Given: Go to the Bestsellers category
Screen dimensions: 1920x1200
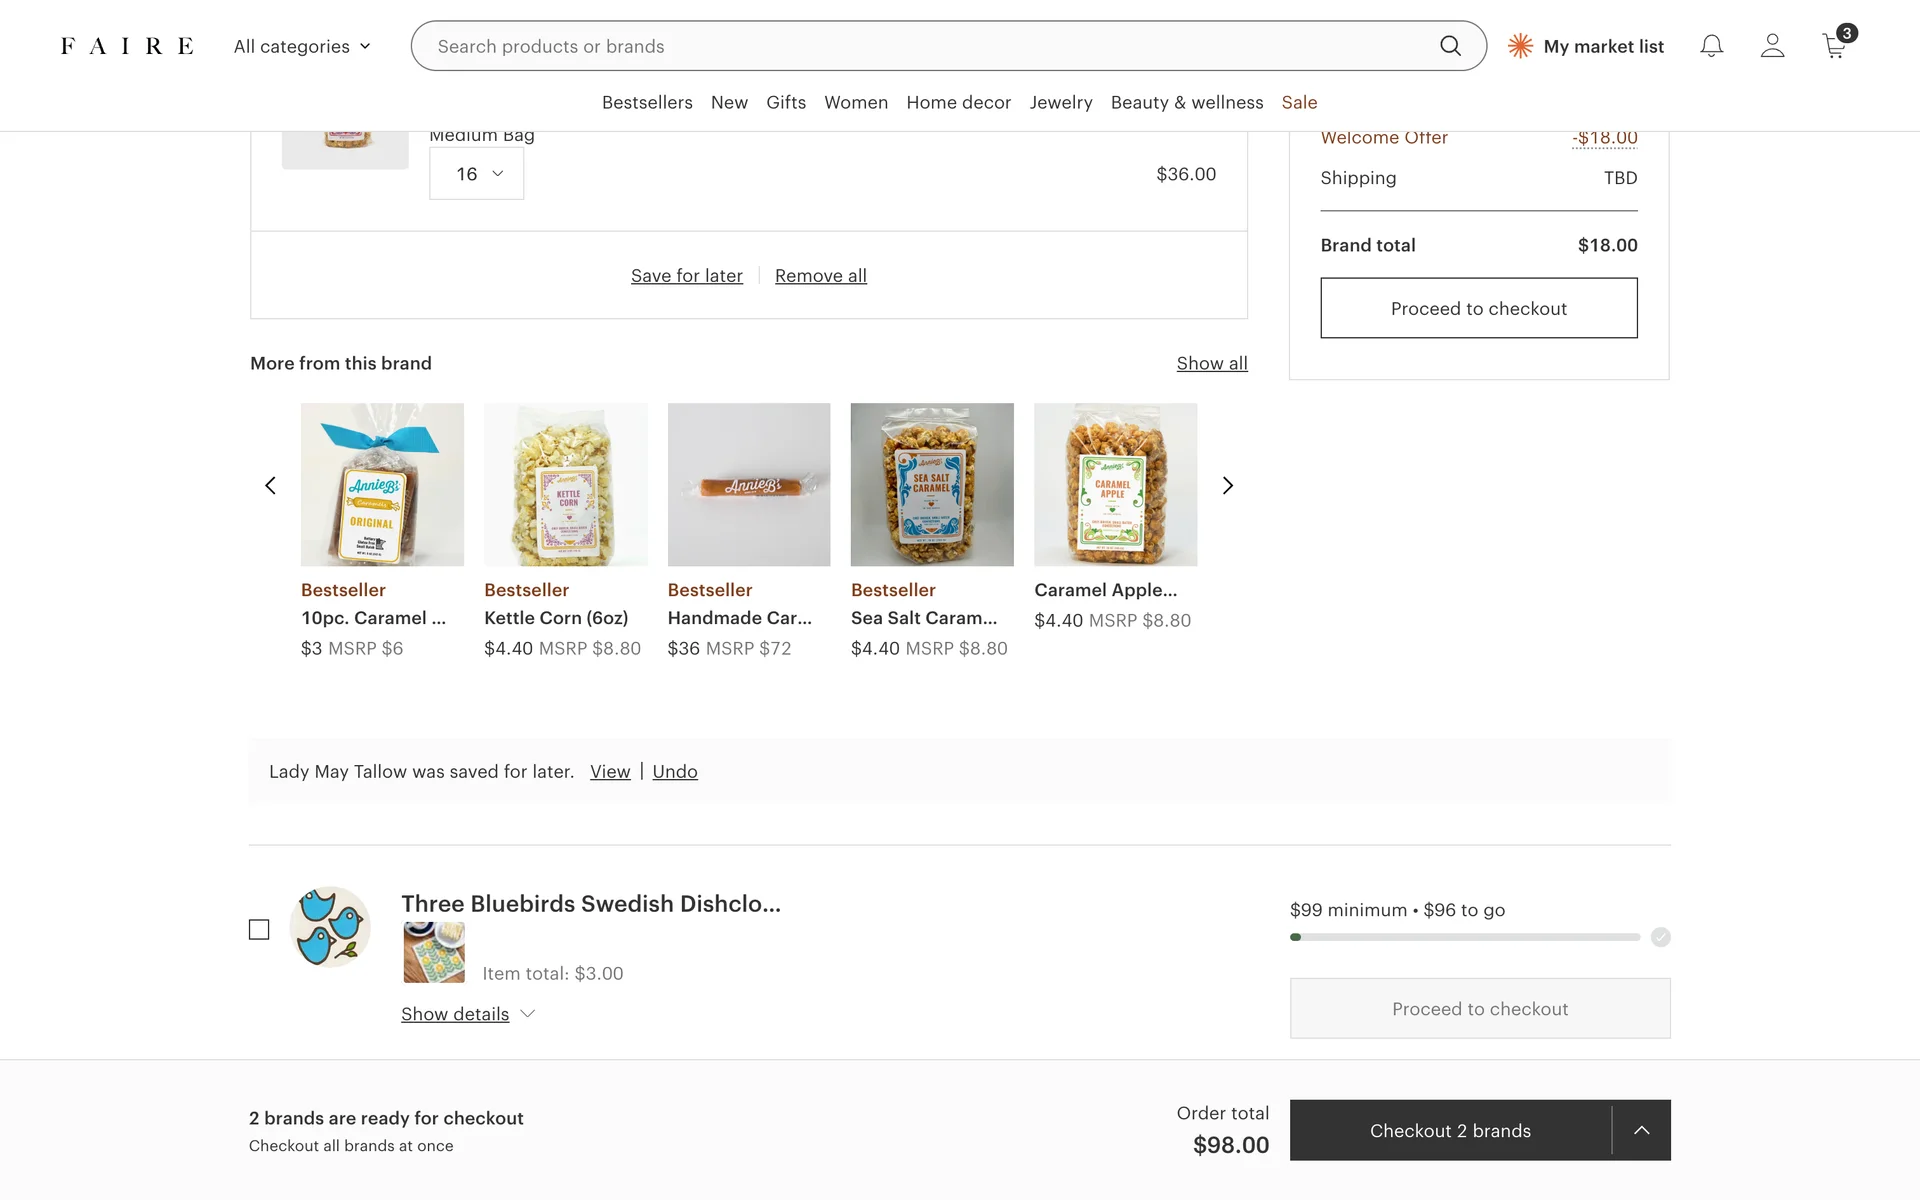Looking at the screenshot, I should coord(647,102).
